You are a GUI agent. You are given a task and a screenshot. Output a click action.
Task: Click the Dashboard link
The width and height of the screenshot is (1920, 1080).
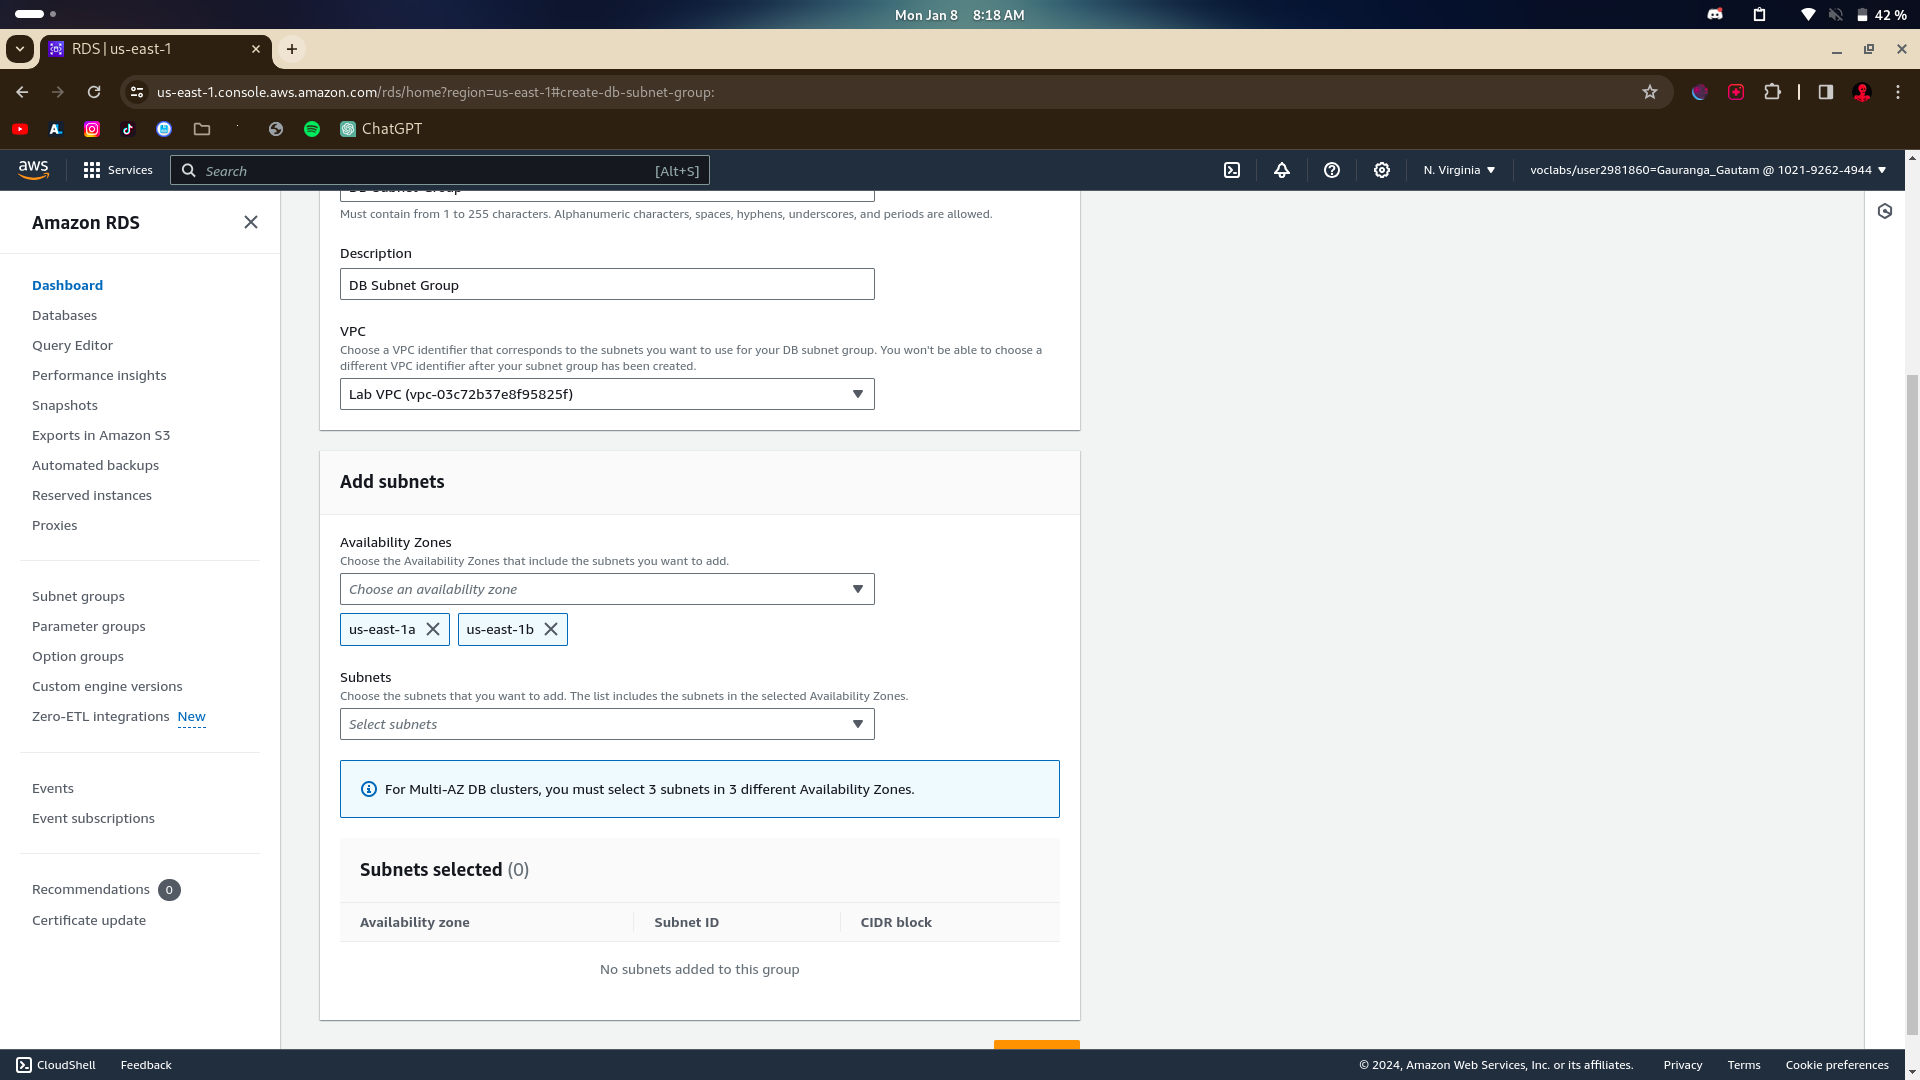pos(67,285)
